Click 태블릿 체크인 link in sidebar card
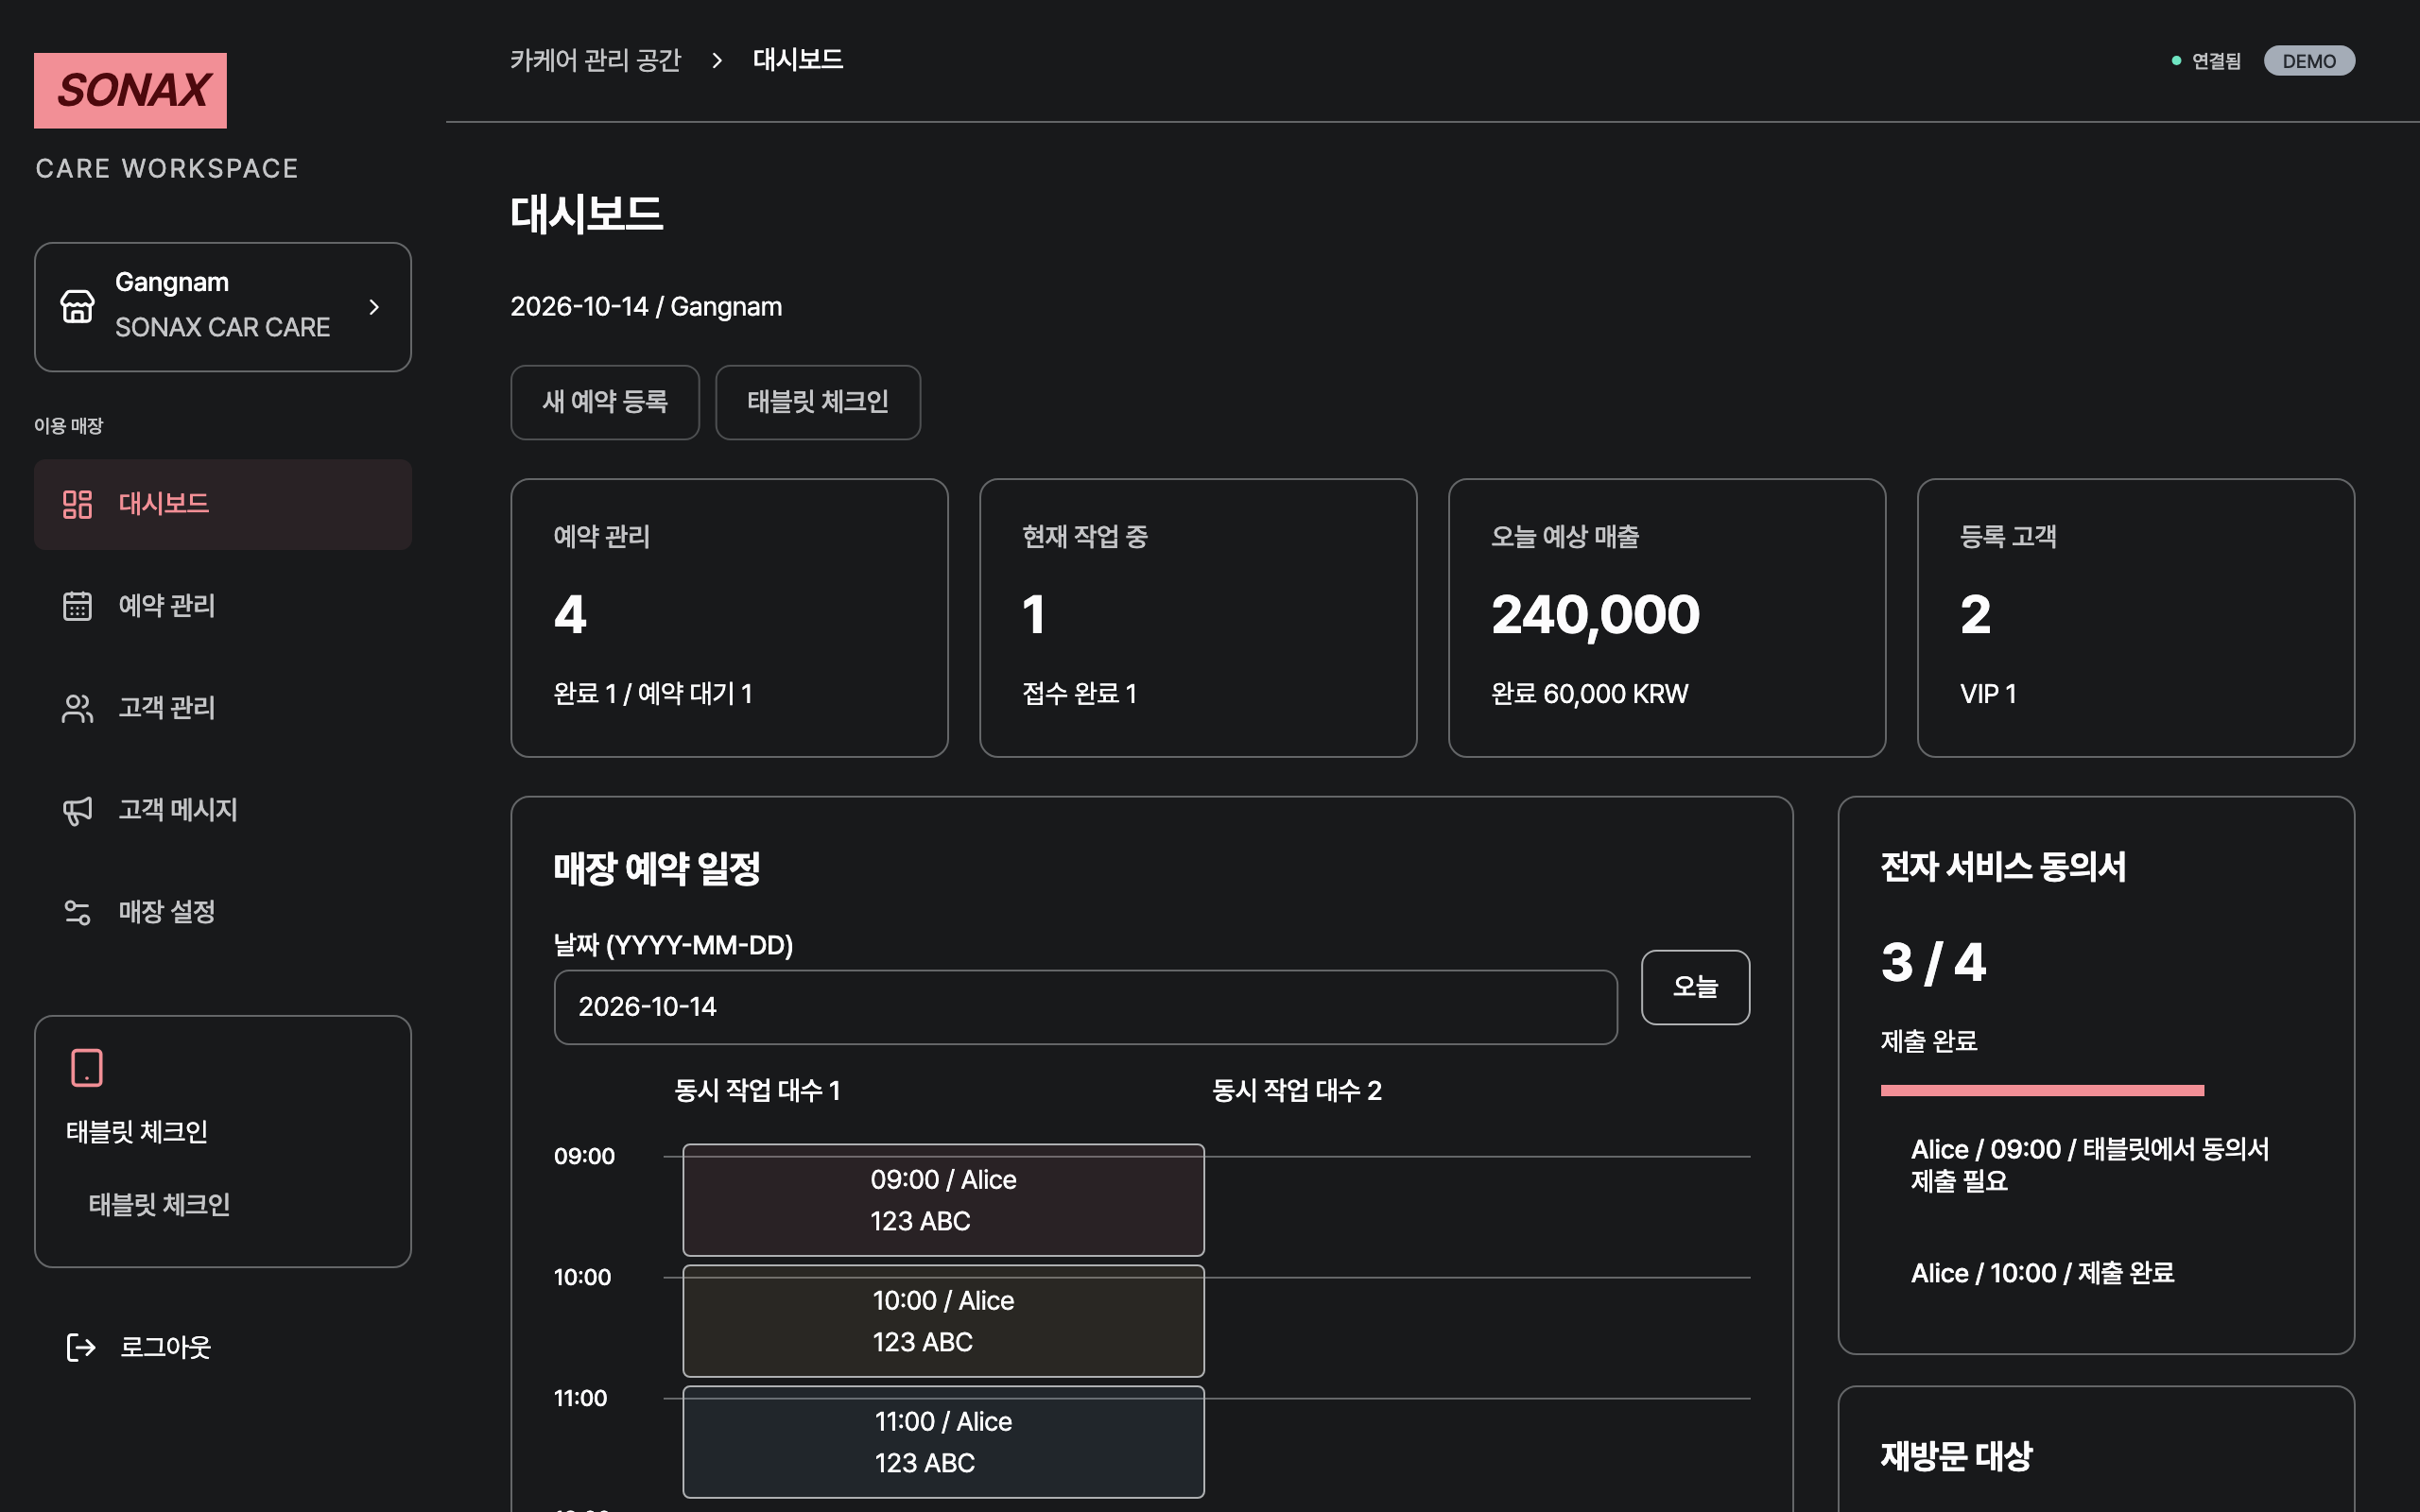 click(160, 1204)
